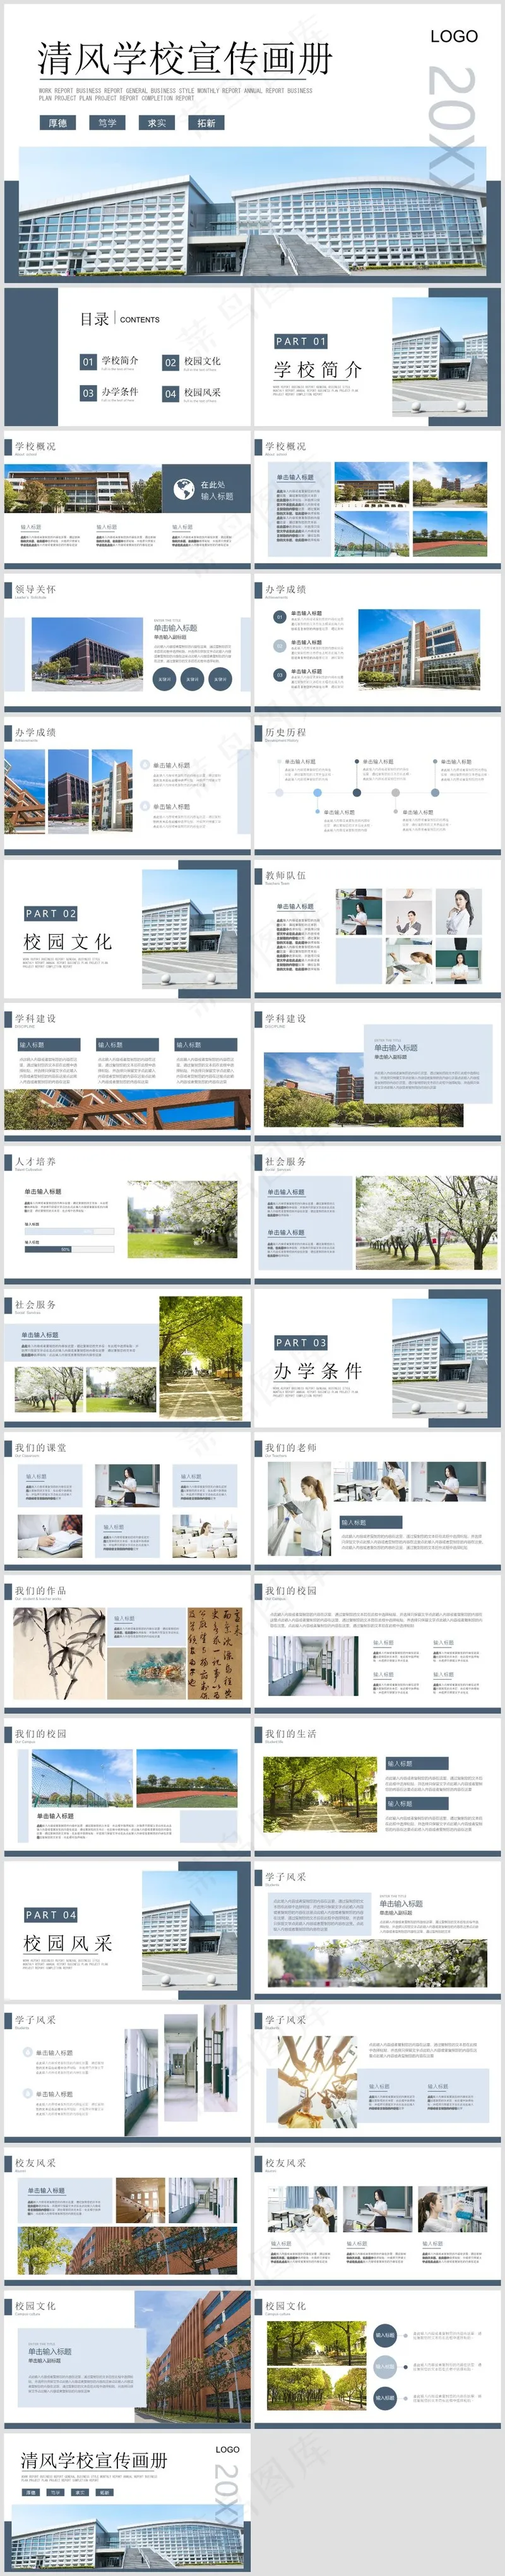Select 校园风采 entry in the 目录 slide

[x=202, y=392]
